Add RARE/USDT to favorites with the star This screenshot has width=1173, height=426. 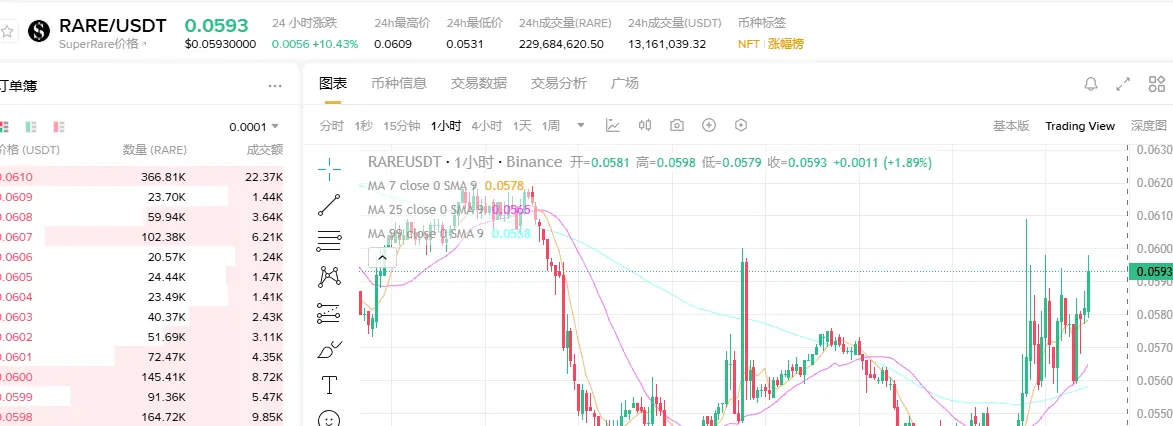7,31
